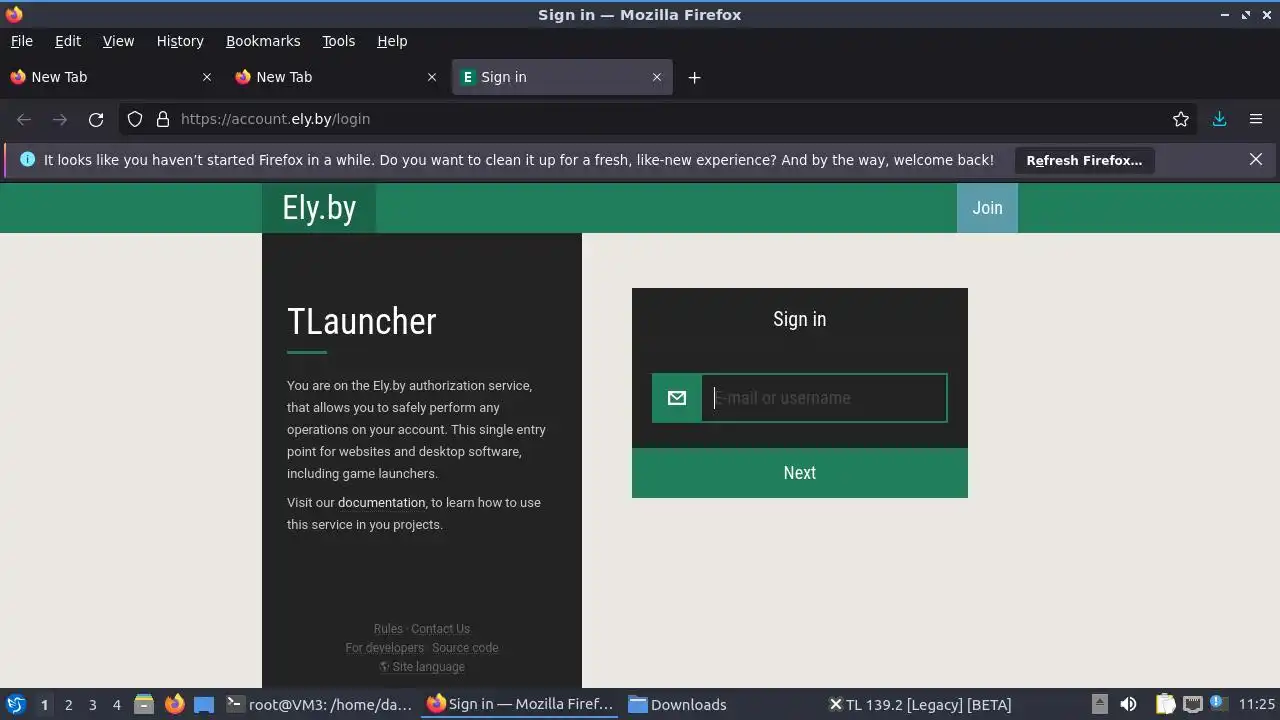Open the Source code footer link
Screen dimensions: 1280x720
(x=465, y=648)
